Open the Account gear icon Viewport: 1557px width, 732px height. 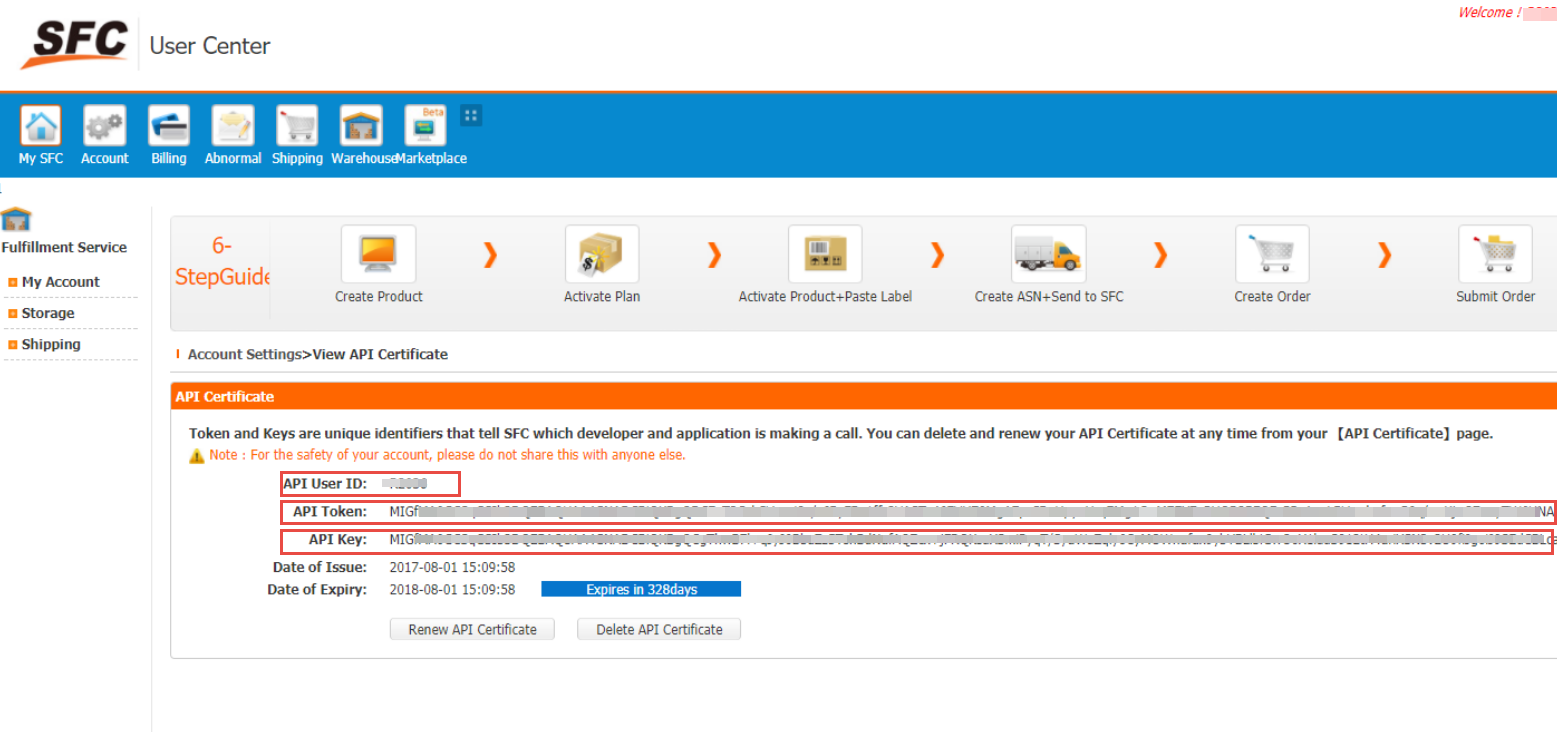pos(105,126)
